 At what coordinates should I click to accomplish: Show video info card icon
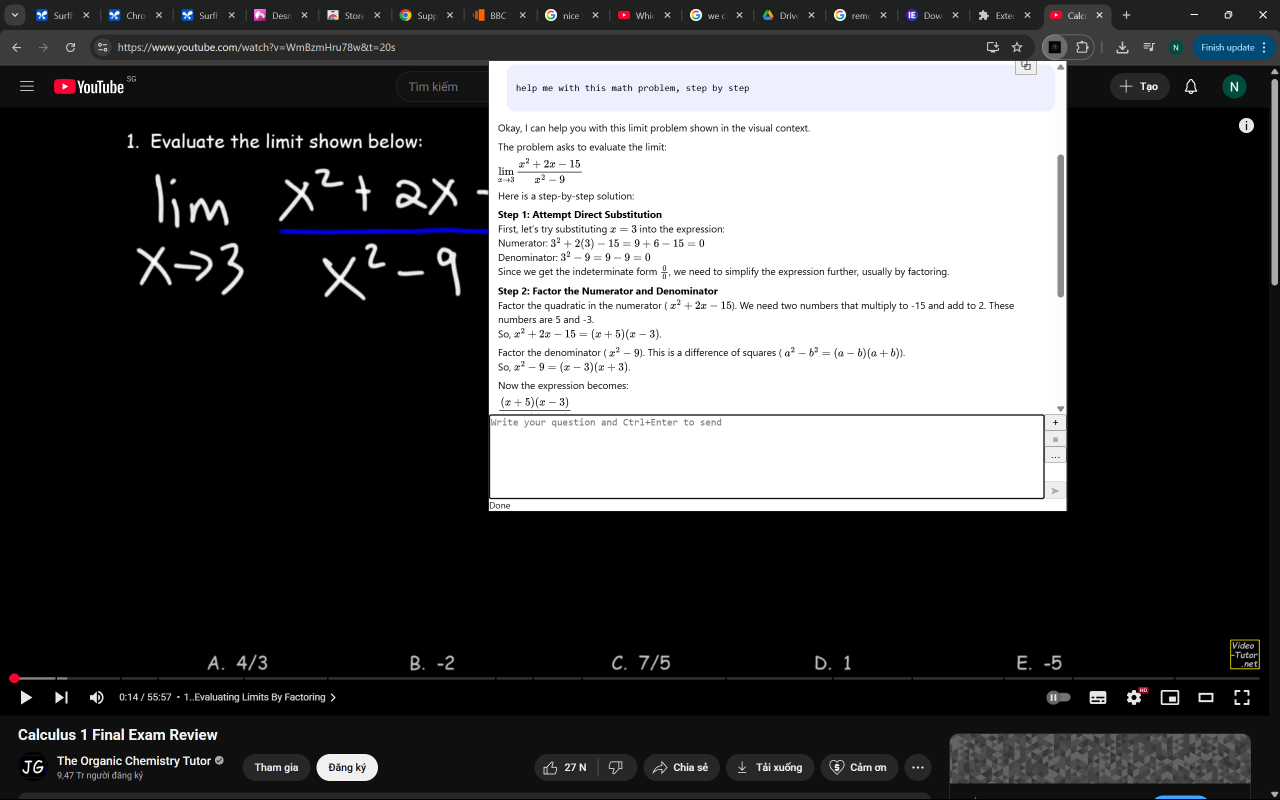pos(1246,125)
